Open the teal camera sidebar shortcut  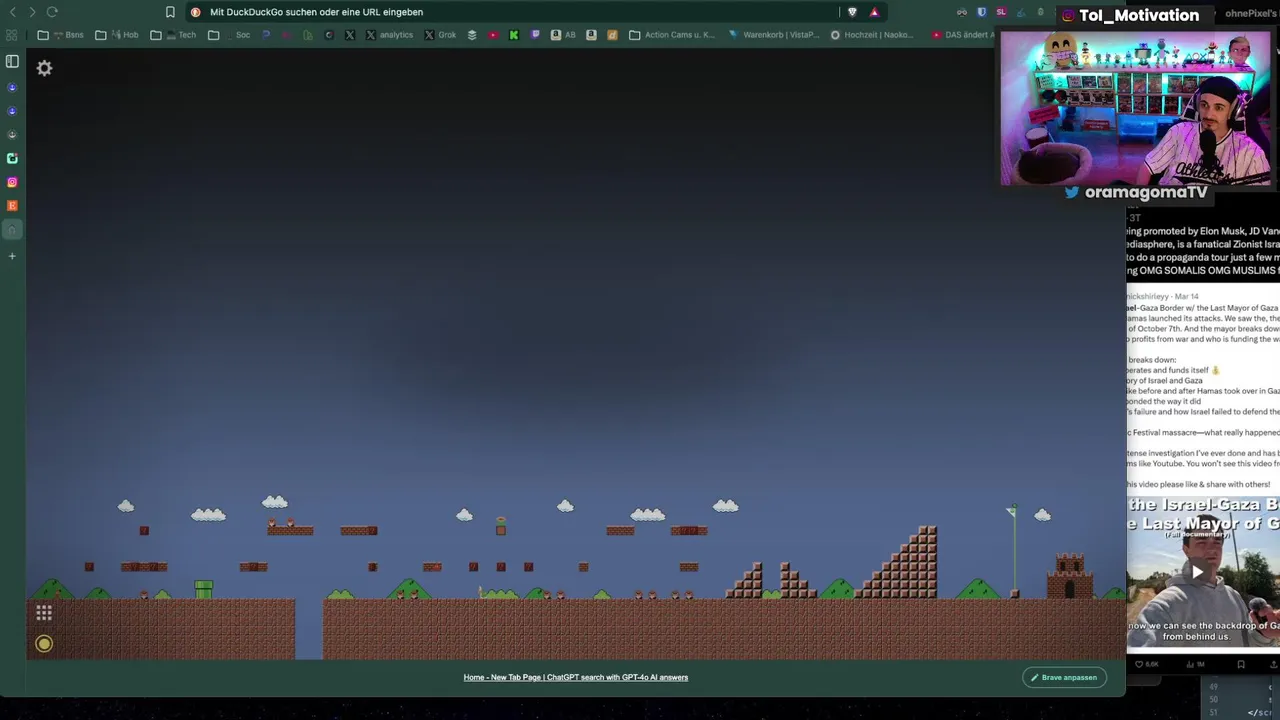coord(12,158)
